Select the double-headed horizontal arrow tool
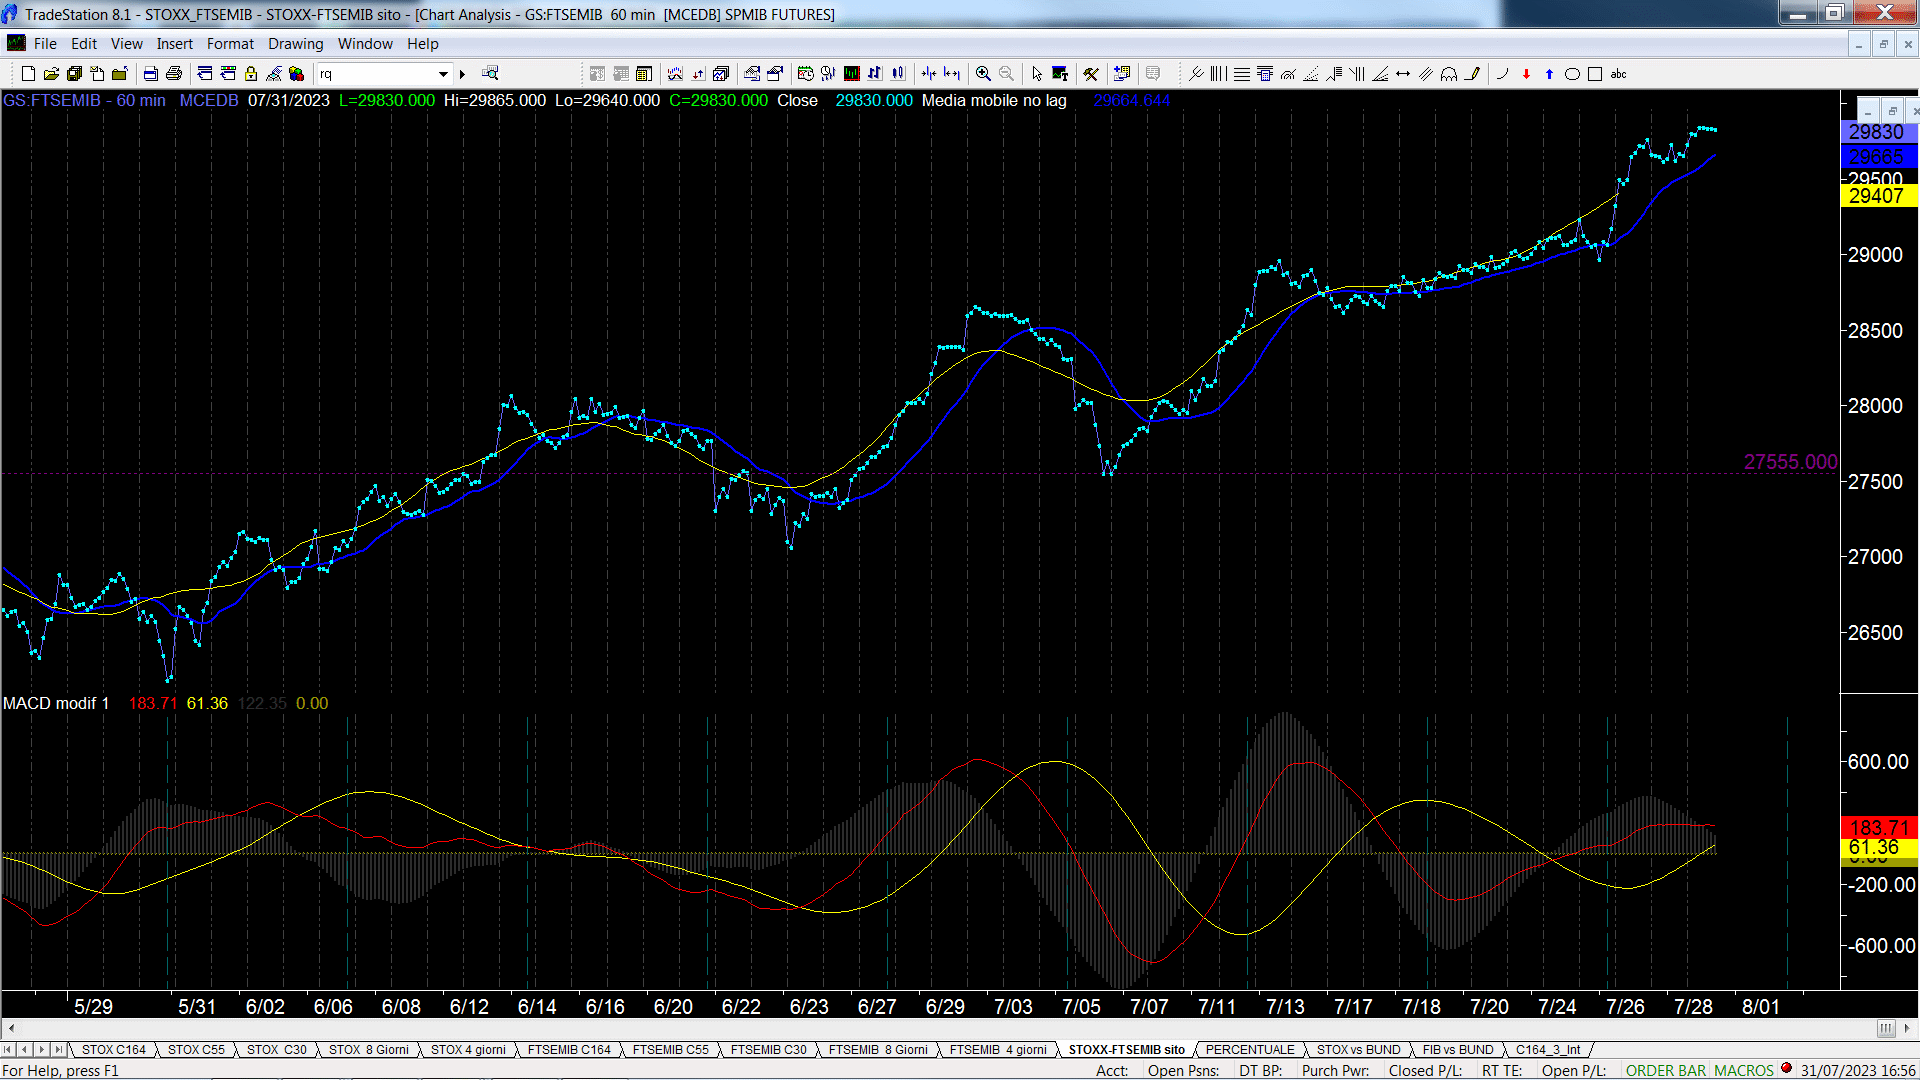1920x1080 pixels. (x=1403, y=74)
